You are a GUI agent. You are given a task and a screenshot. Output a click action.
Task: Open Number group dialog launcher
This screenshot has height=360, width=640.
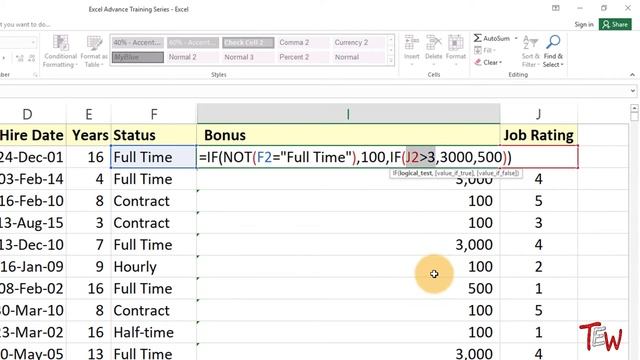click(35, 75)
